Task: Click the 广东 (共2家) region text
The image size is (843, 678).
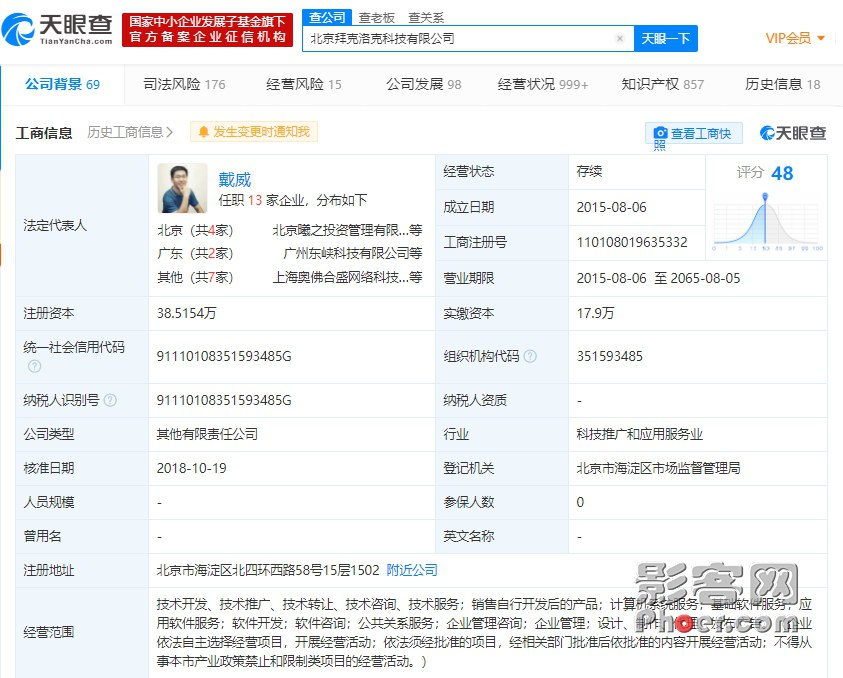Action: click(x=195, y=253)
